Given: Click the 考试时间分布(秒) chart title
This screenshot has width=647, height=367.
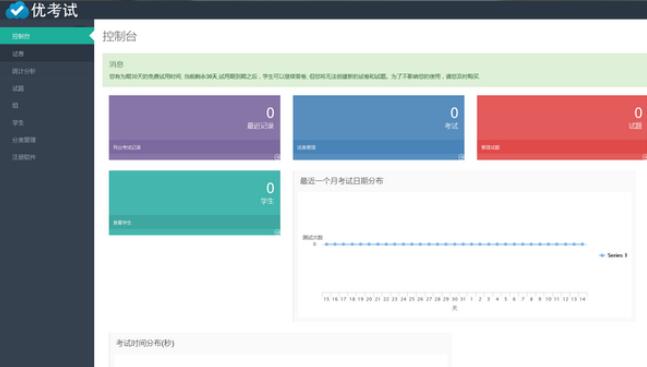Looking at the screenshot, I should pos(145,343).
